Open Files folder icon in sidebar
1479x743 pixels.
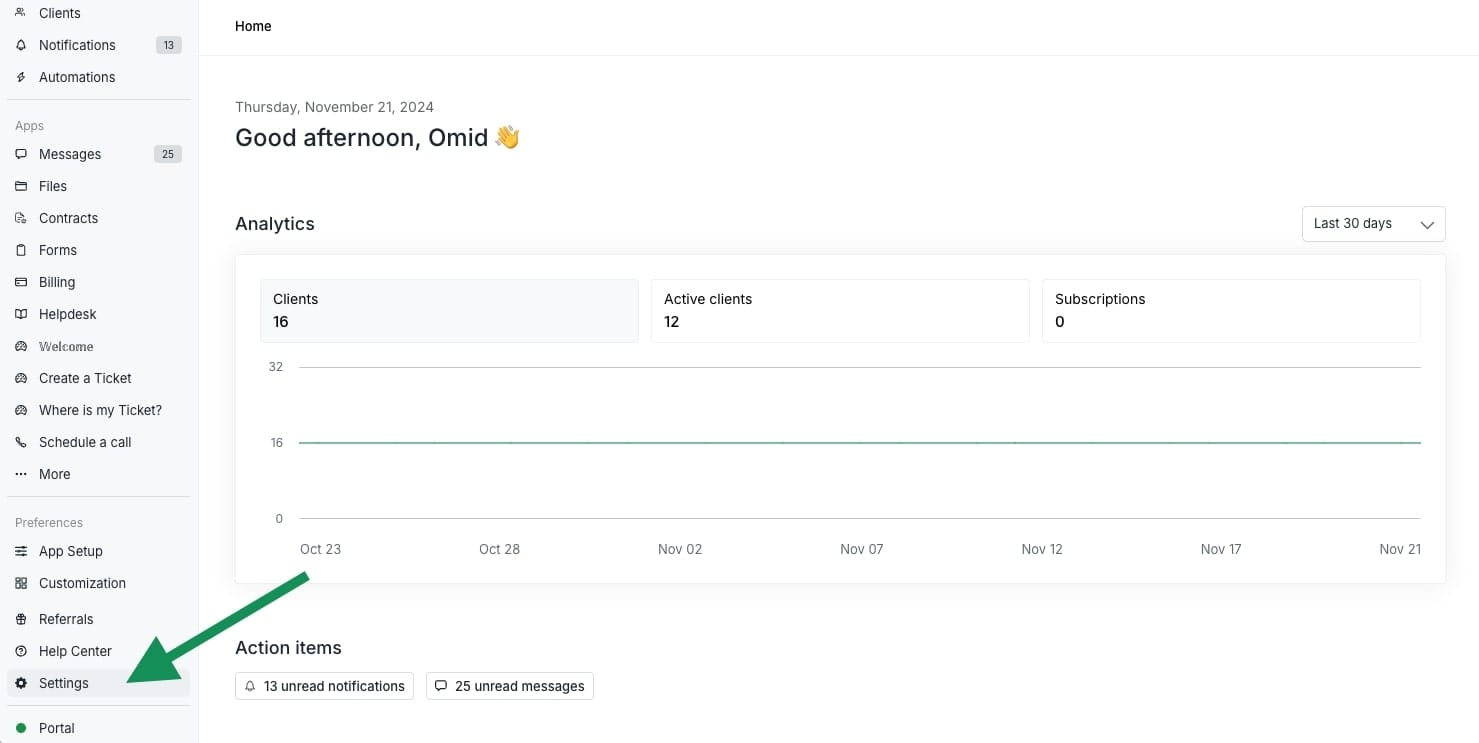pos(21,186)
